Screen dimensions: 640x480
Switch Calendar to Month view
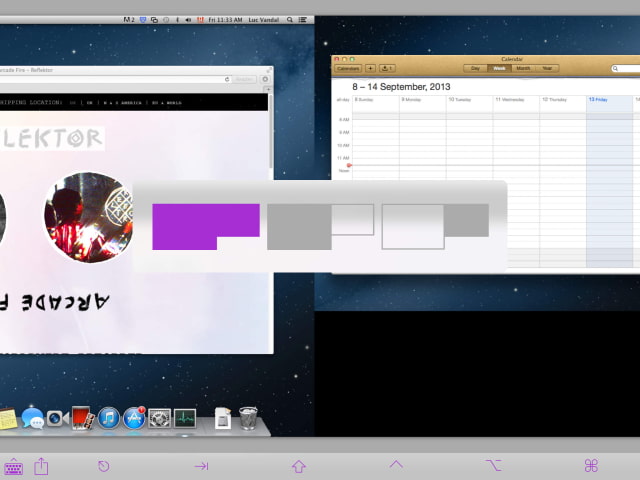(x=523, y=68)
